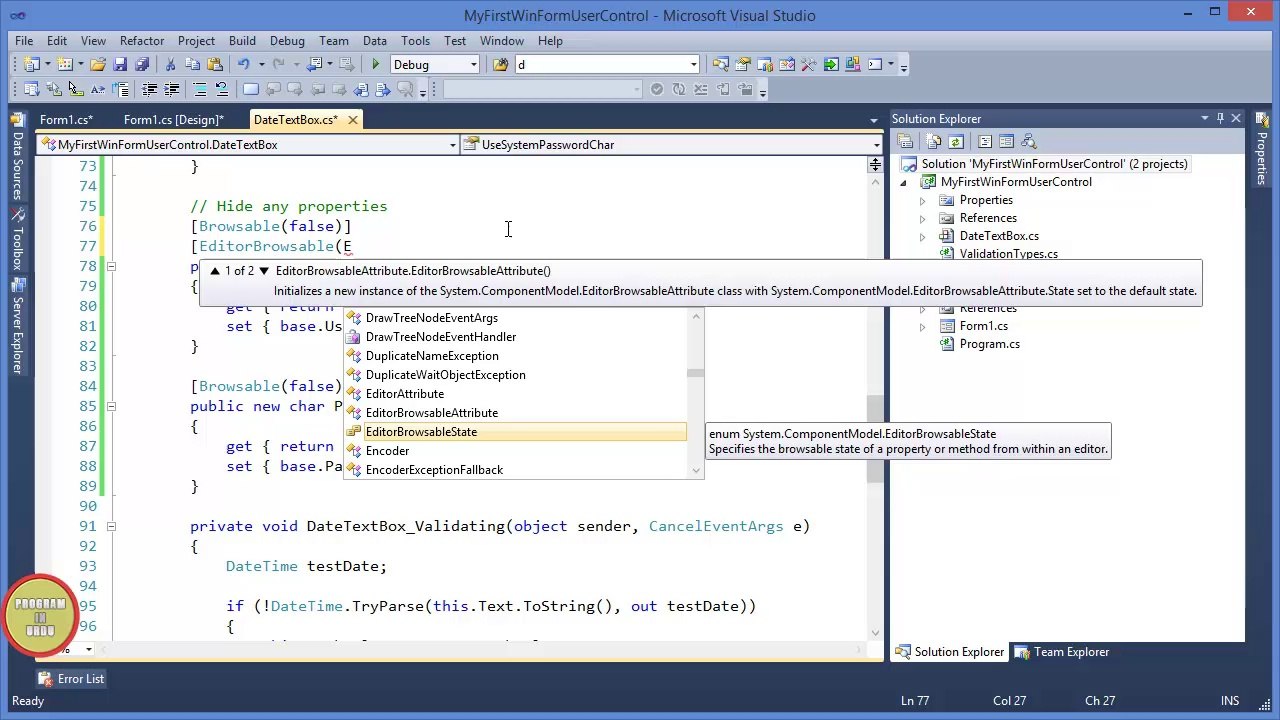Open the Properties Window toolbar icon
The width and height of the screenshot is (1280, 720).
(x=743, y=64)
